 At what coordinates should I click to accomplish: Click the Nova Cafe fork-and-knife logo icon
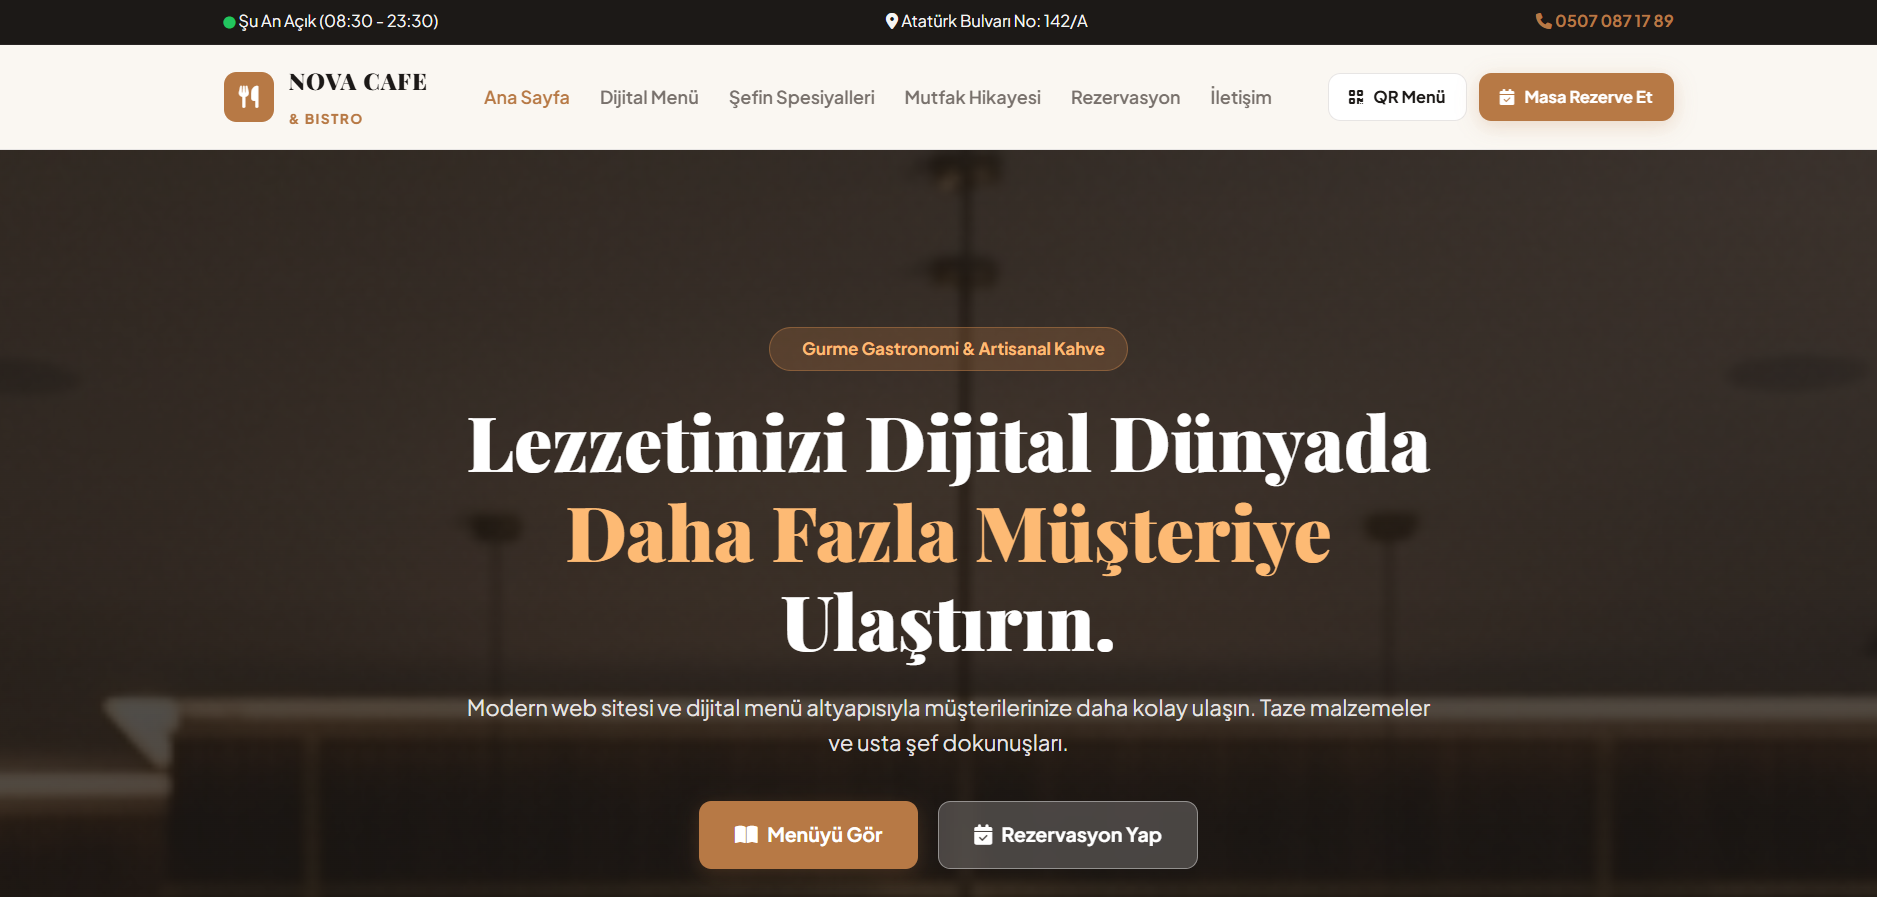(249, 97)
